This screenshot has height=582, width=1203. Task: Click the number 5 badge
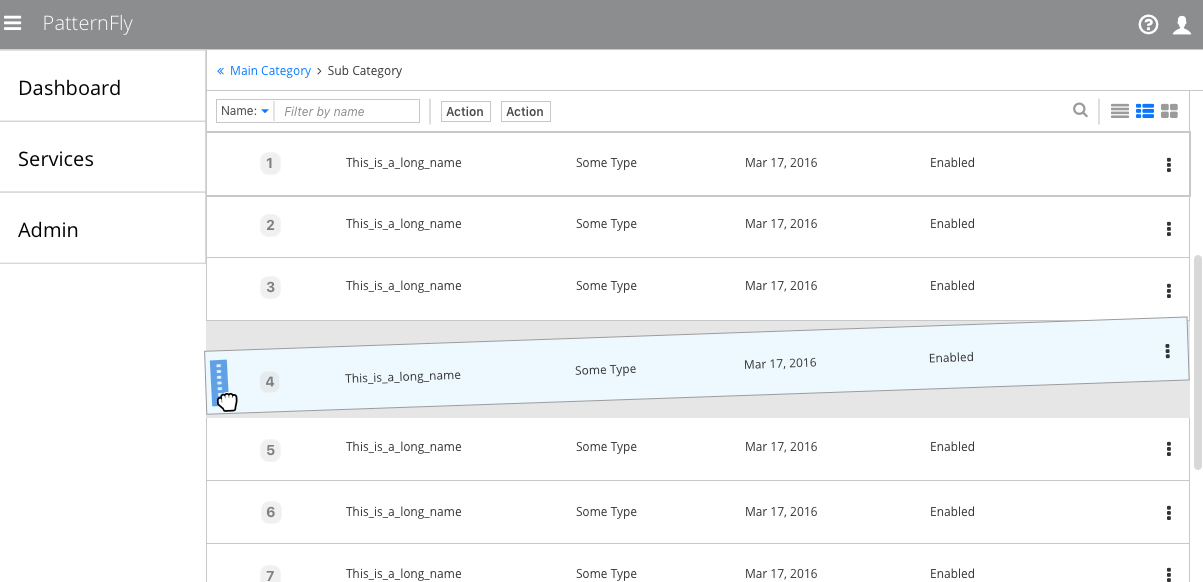[x=270, y=450]
